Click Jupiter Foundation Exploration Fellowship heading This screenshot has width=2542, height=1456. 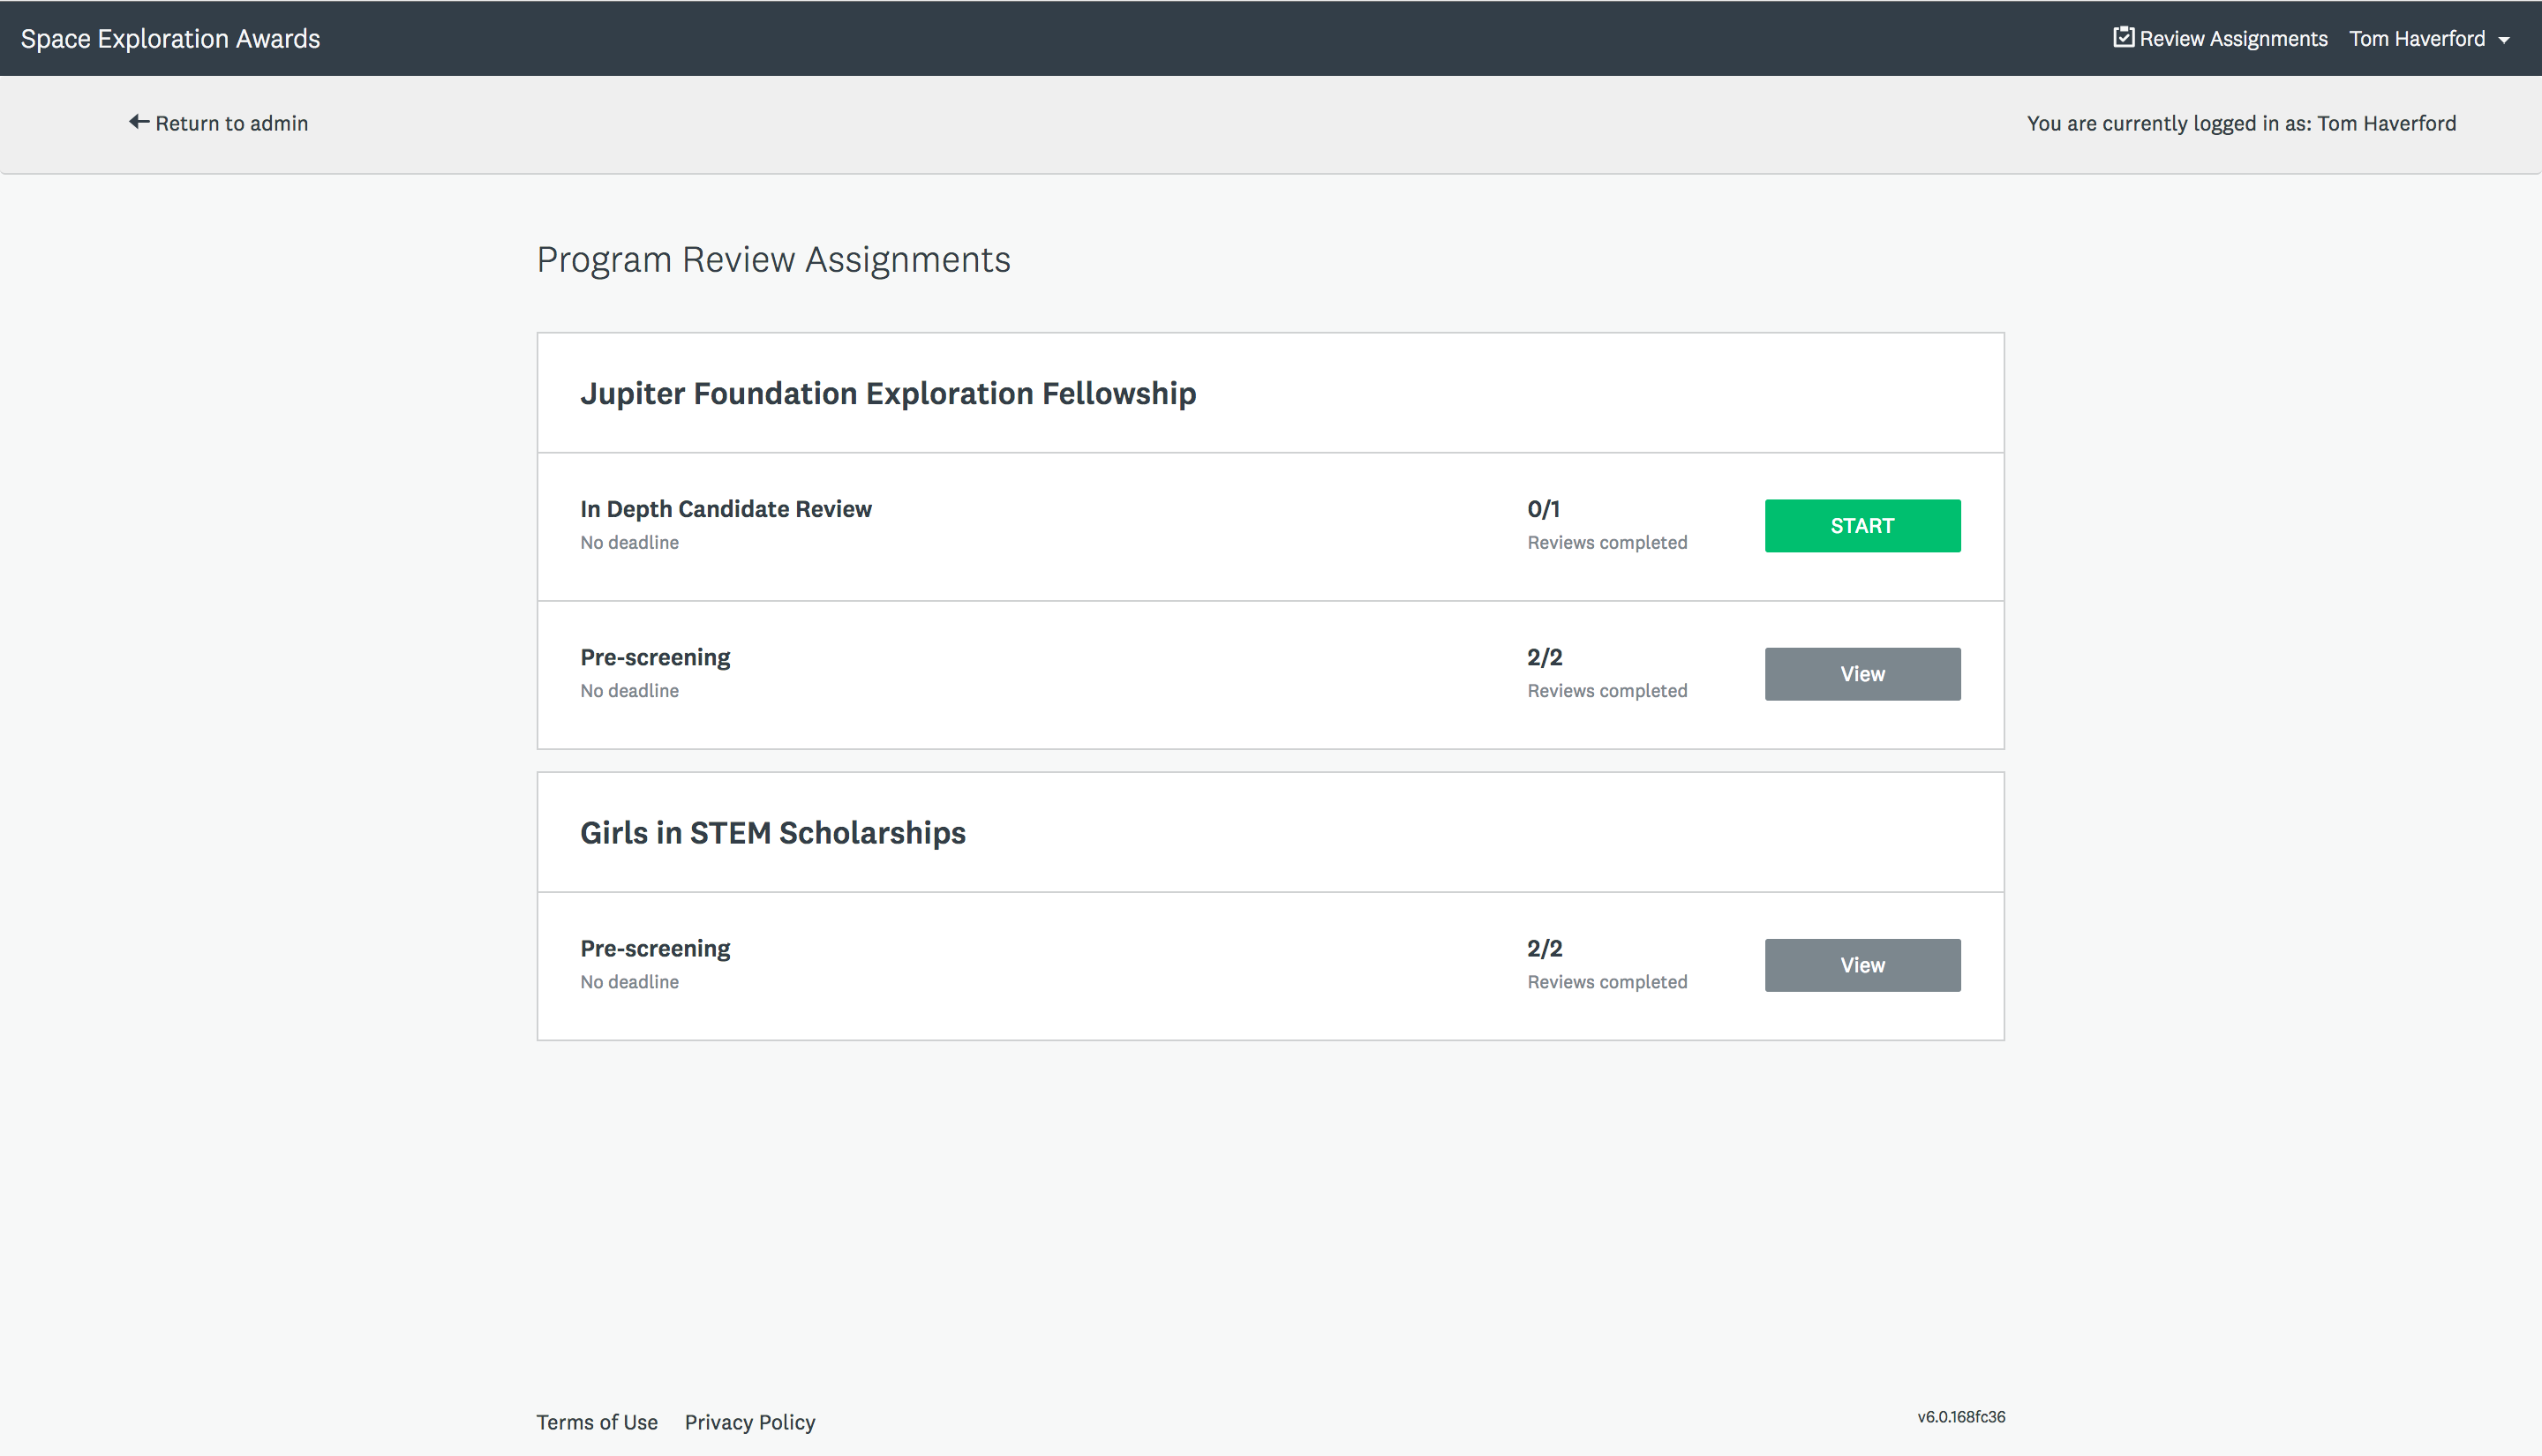click(x=887, y=393)
